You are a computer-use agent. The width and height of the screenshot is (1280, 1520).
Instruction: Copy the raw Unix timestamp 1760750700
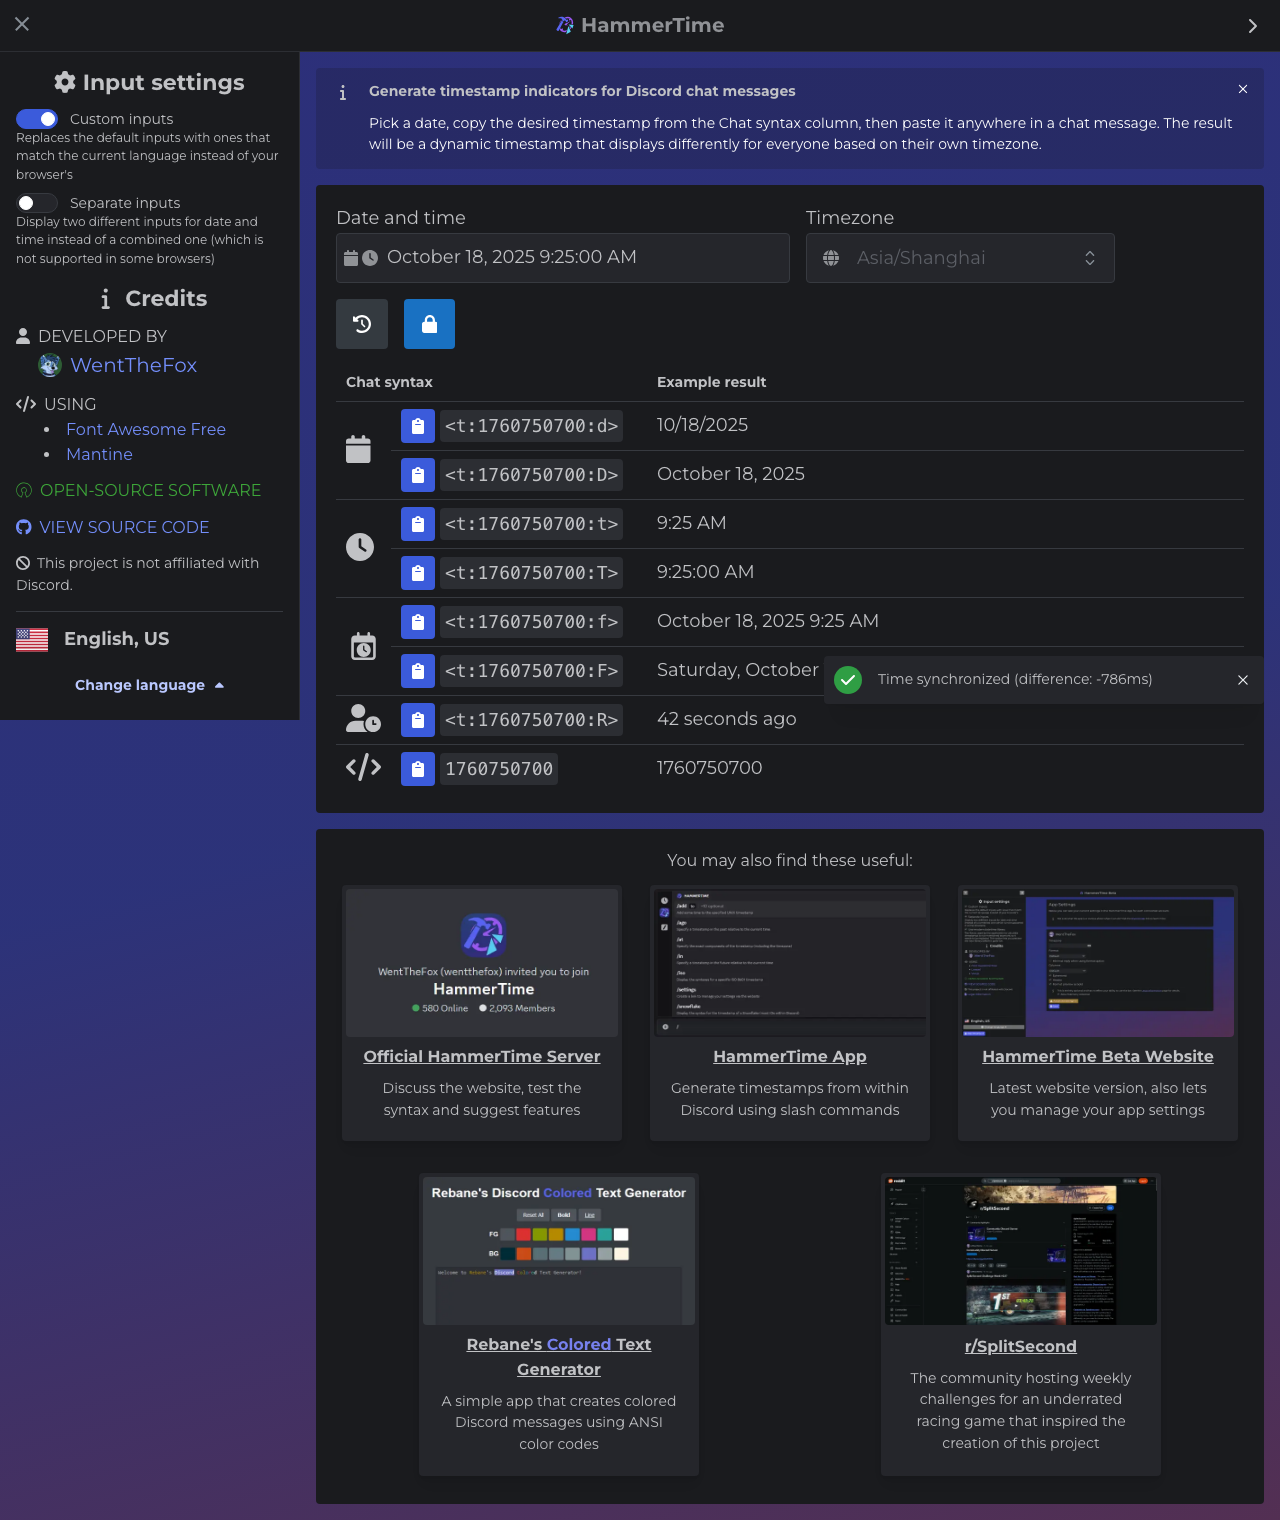tap(418, 769)
